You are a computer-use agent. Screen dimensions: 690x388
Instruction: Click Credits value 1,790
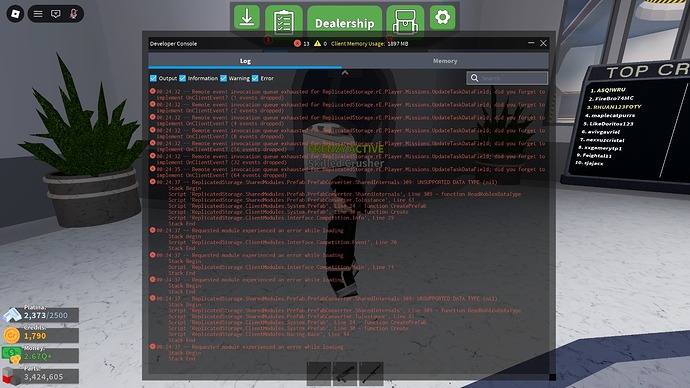35,336
